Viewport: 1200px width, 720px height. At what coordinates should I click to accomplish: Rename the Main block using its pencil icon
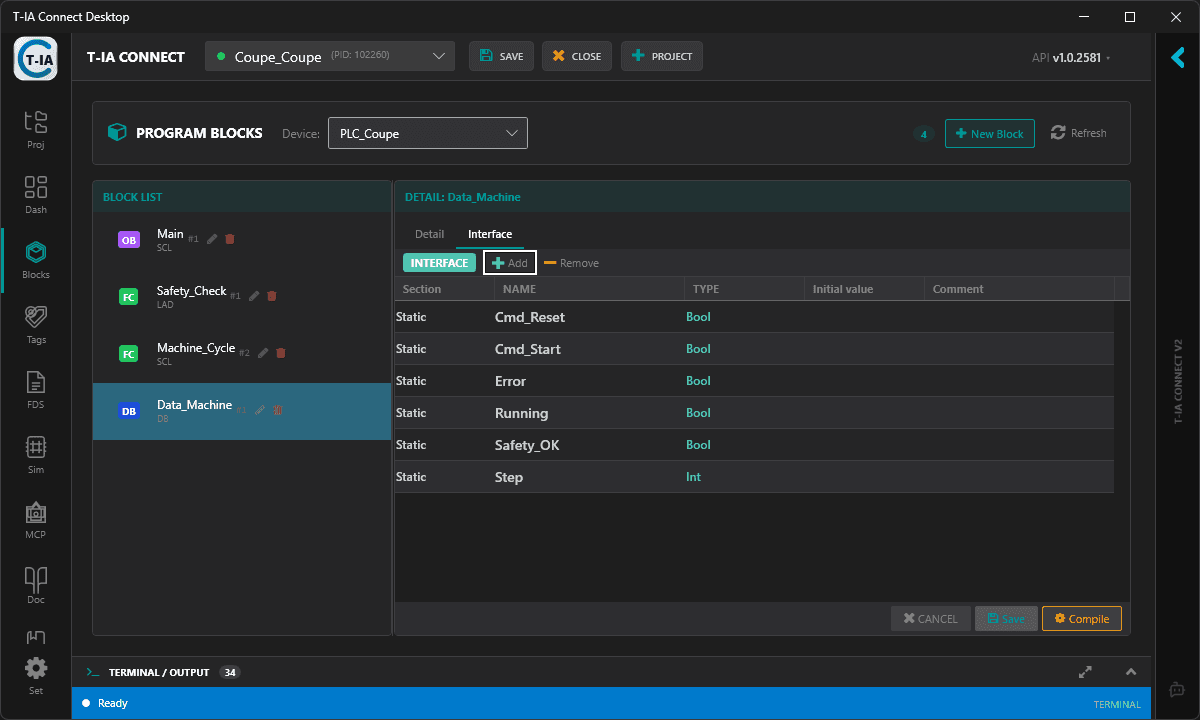tap(211, 239)
